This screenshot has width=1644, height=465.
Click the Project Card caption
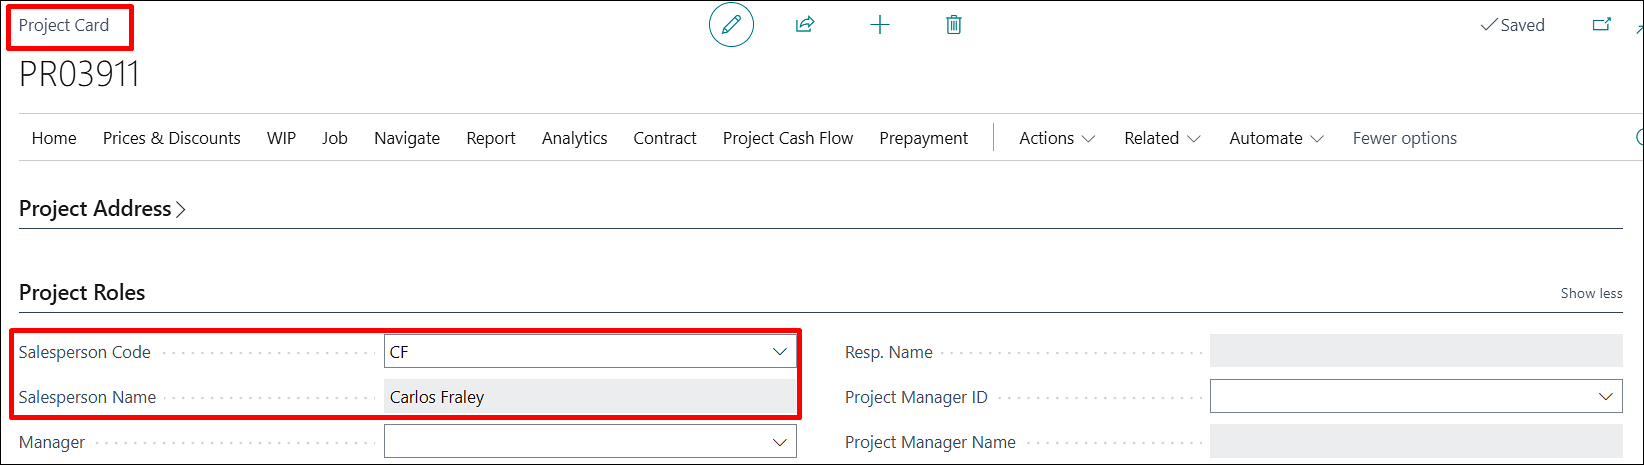[x=64, y=25]
